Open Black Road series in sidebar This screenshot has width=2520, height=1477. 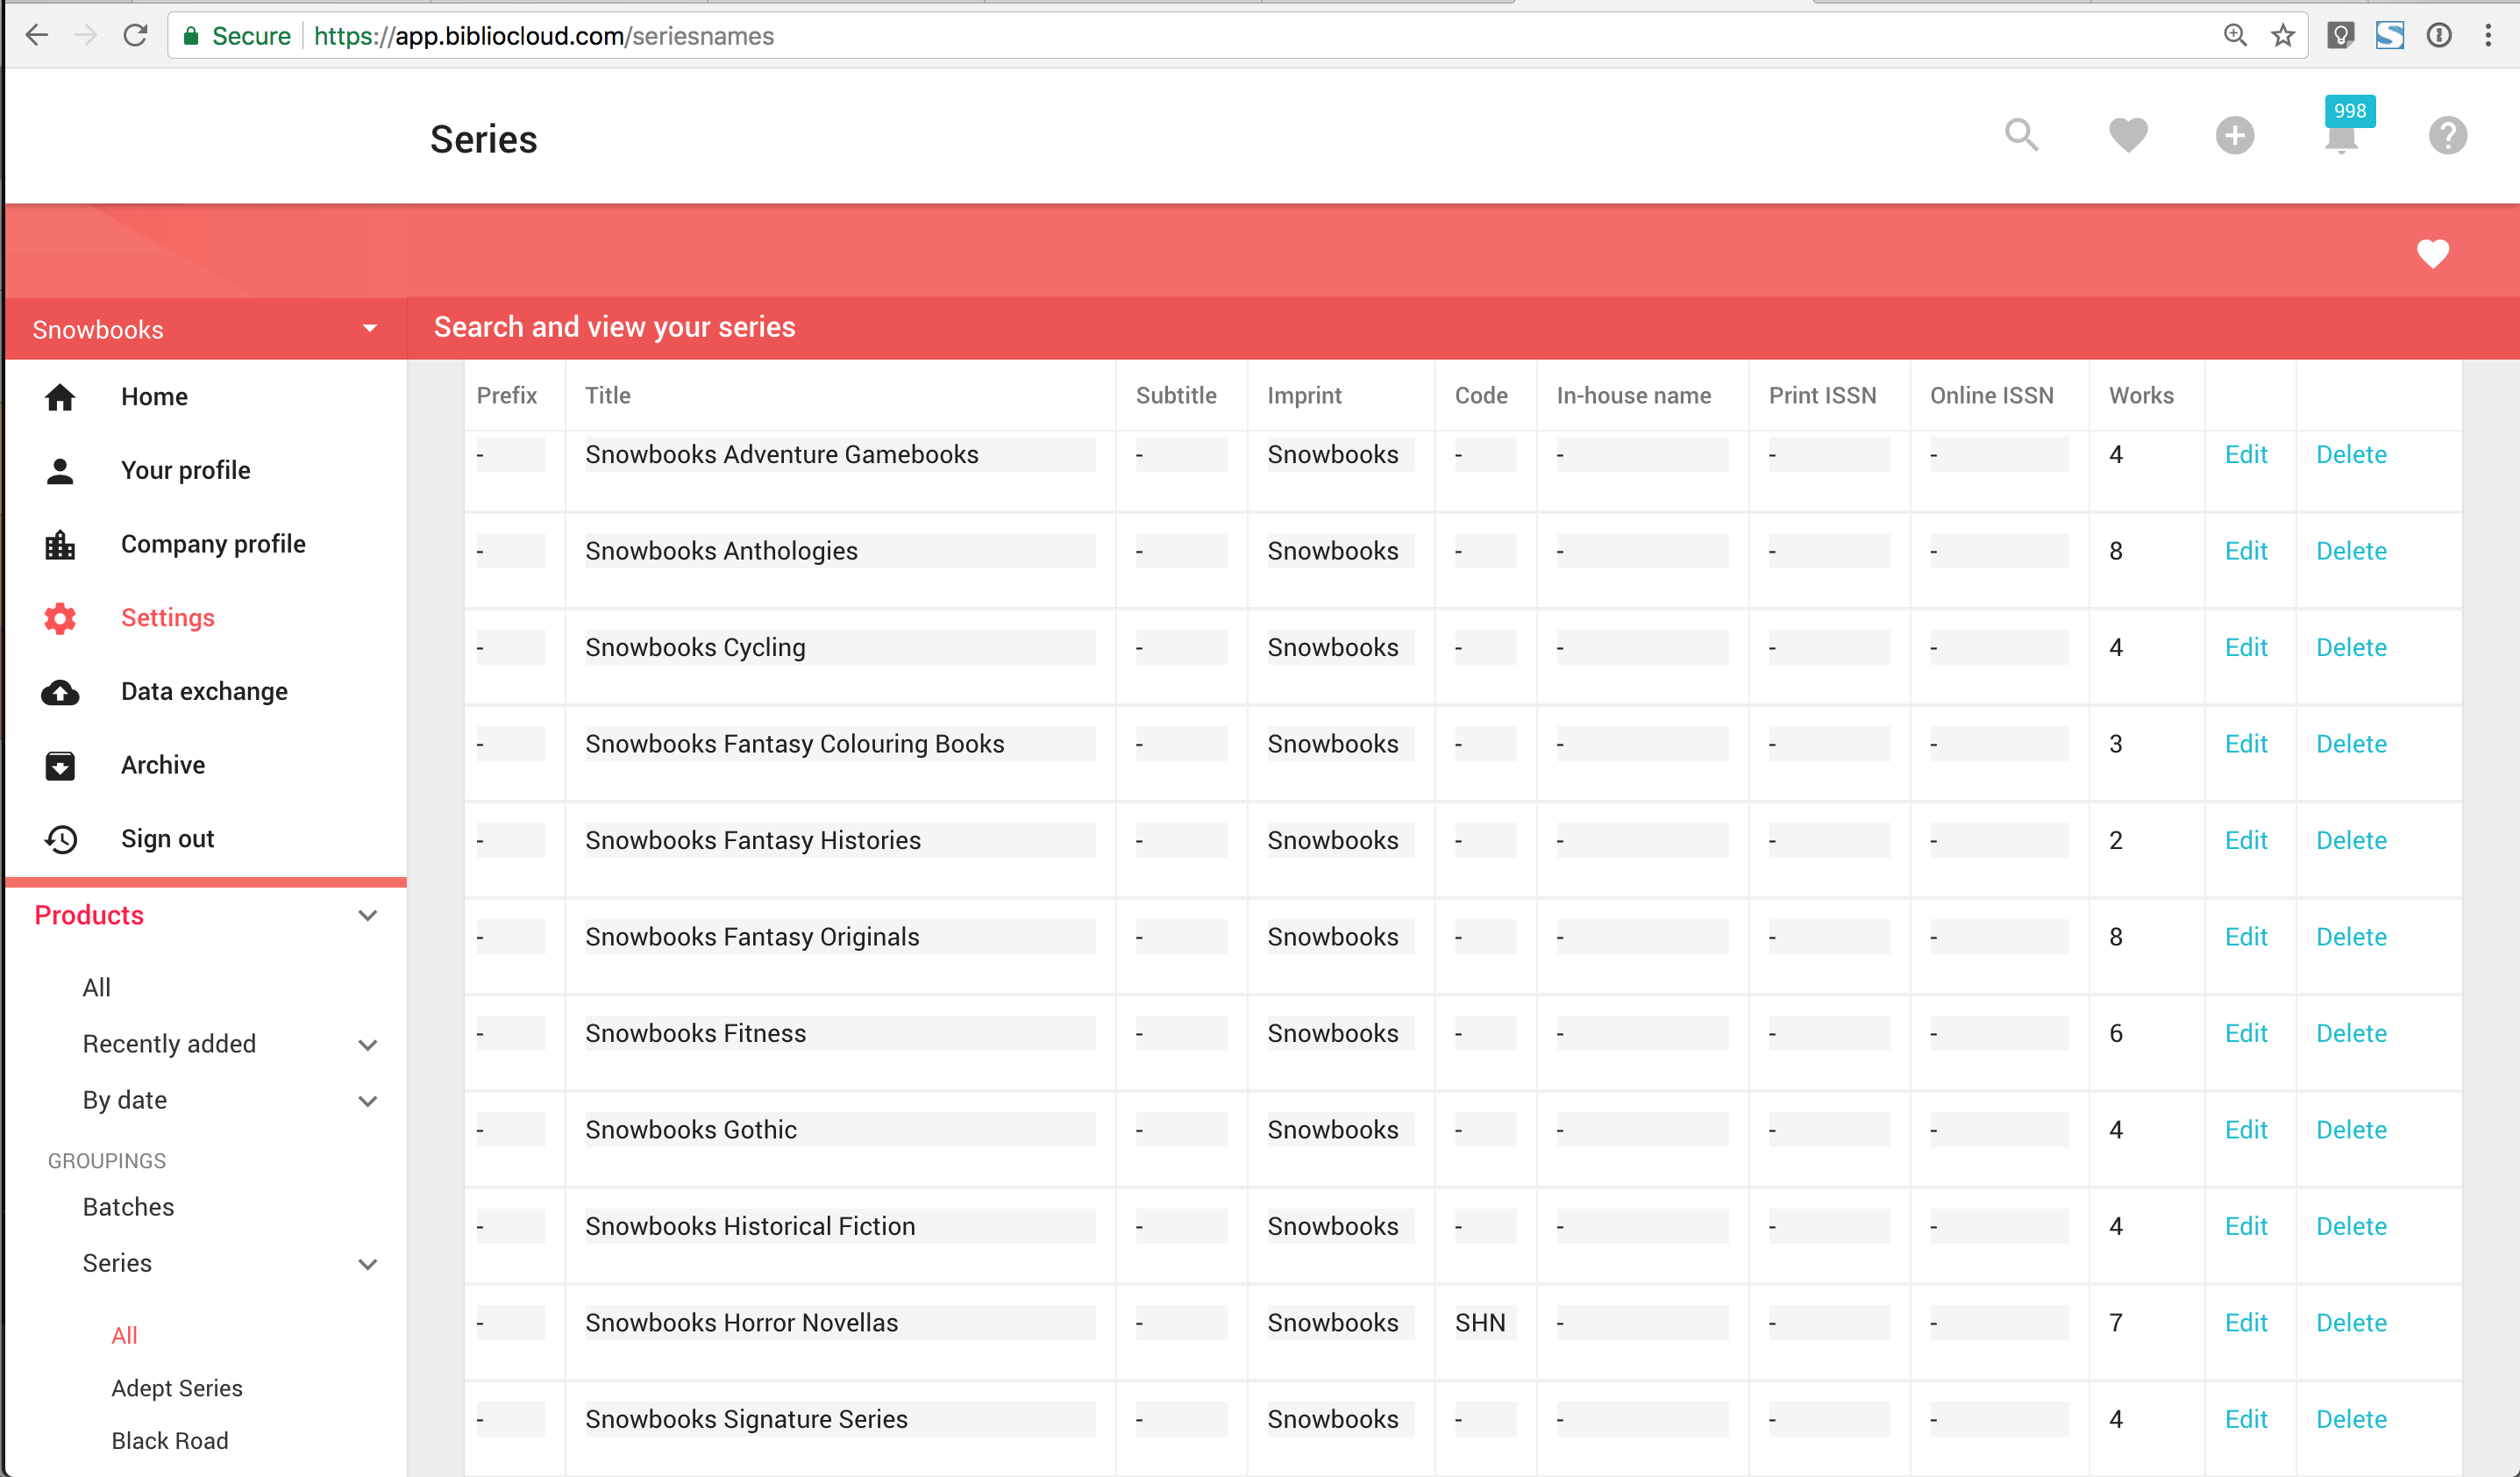point(169,1441)
